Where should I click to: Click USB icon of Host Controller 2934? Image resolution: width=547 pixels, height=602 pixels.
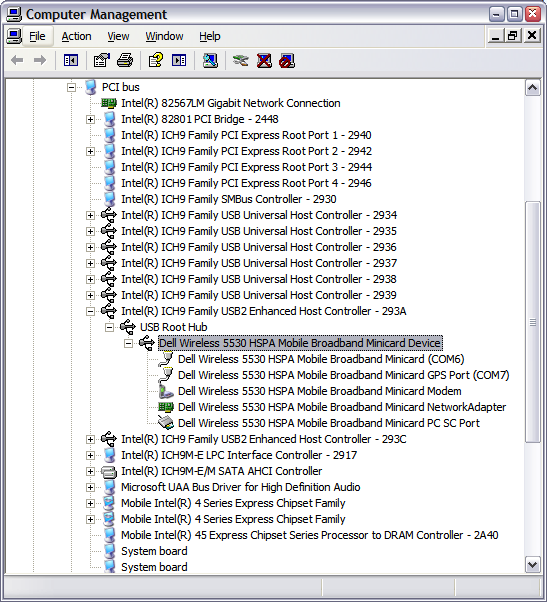click(x=109, y=215)
